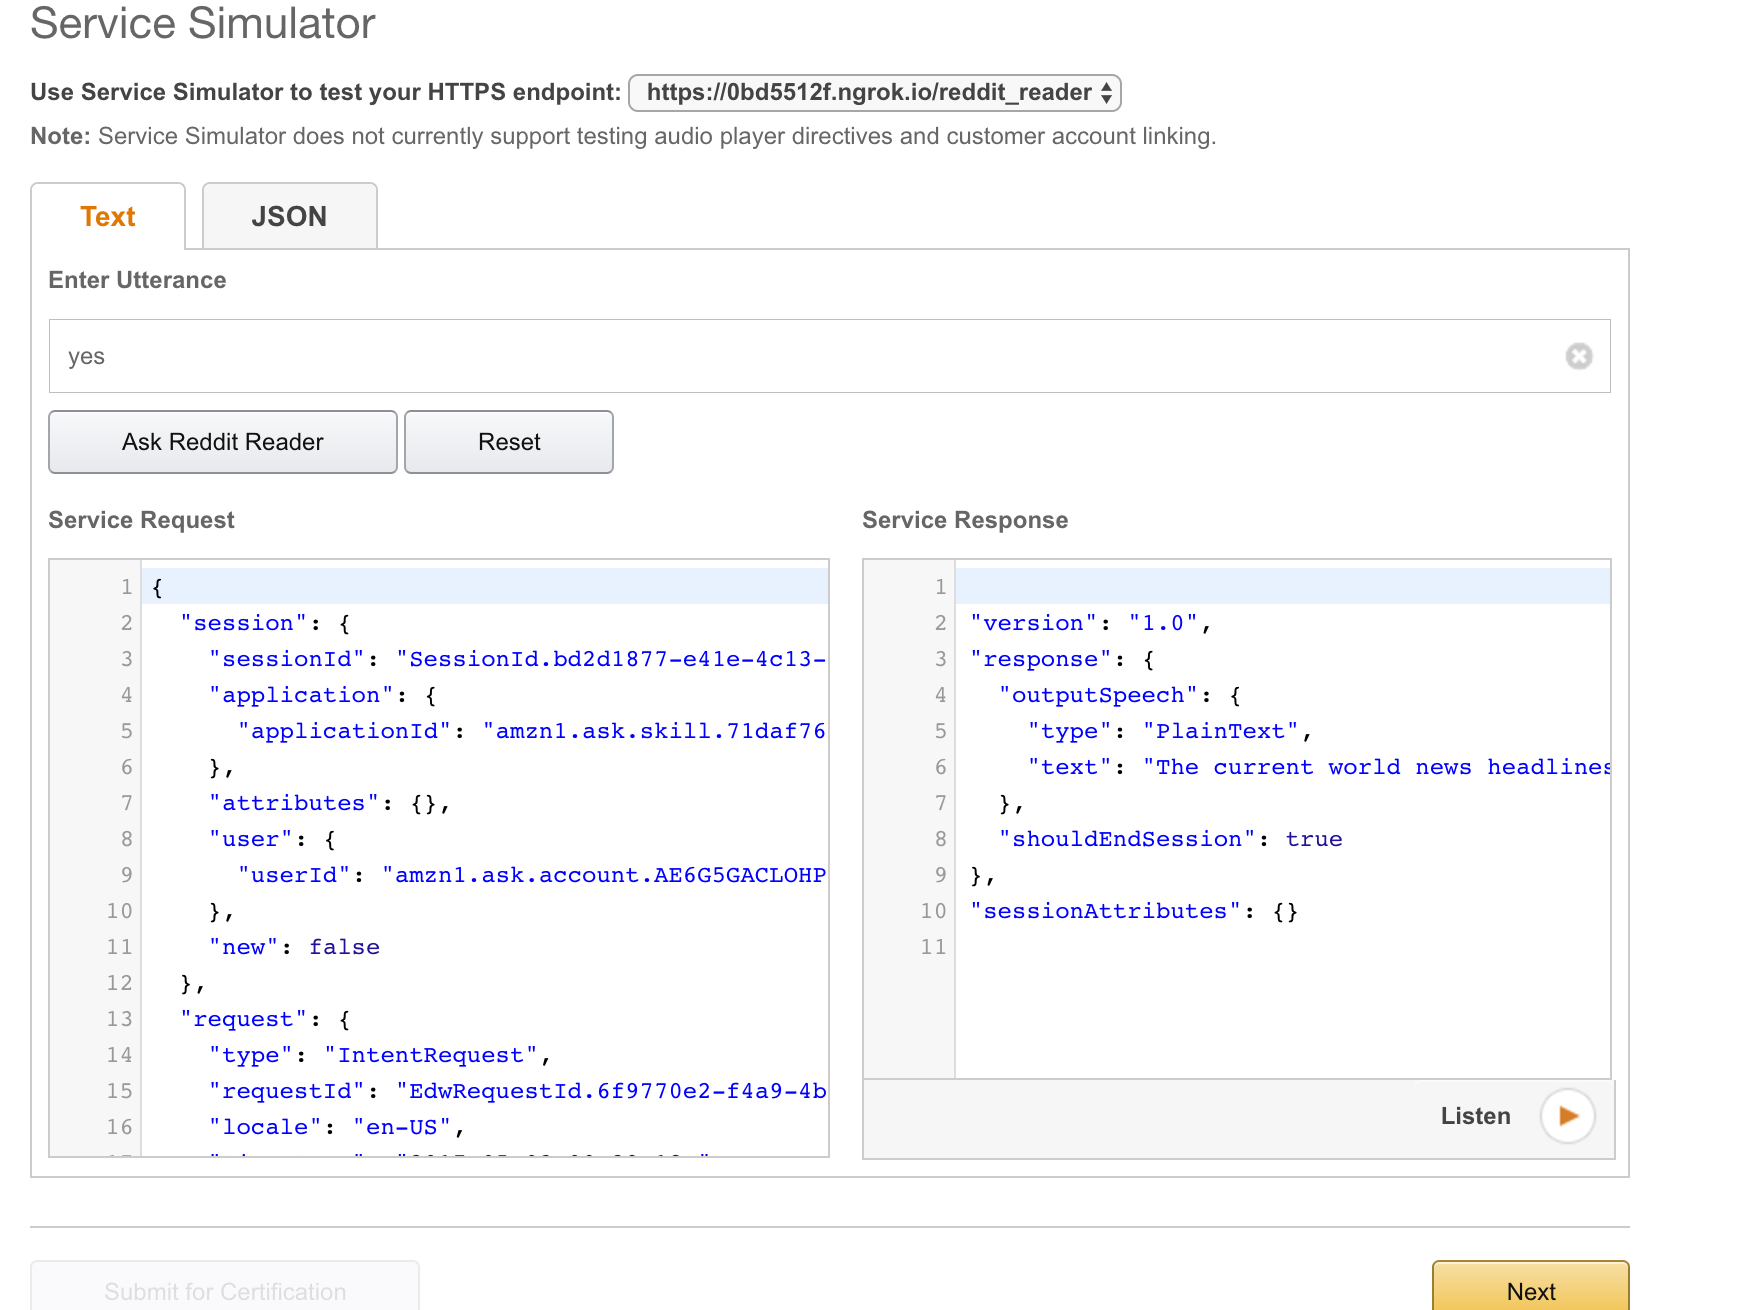This screenshot has height=1310, width=1764.
Task: Focus the Enter Utterance input field
Action: 829,356
